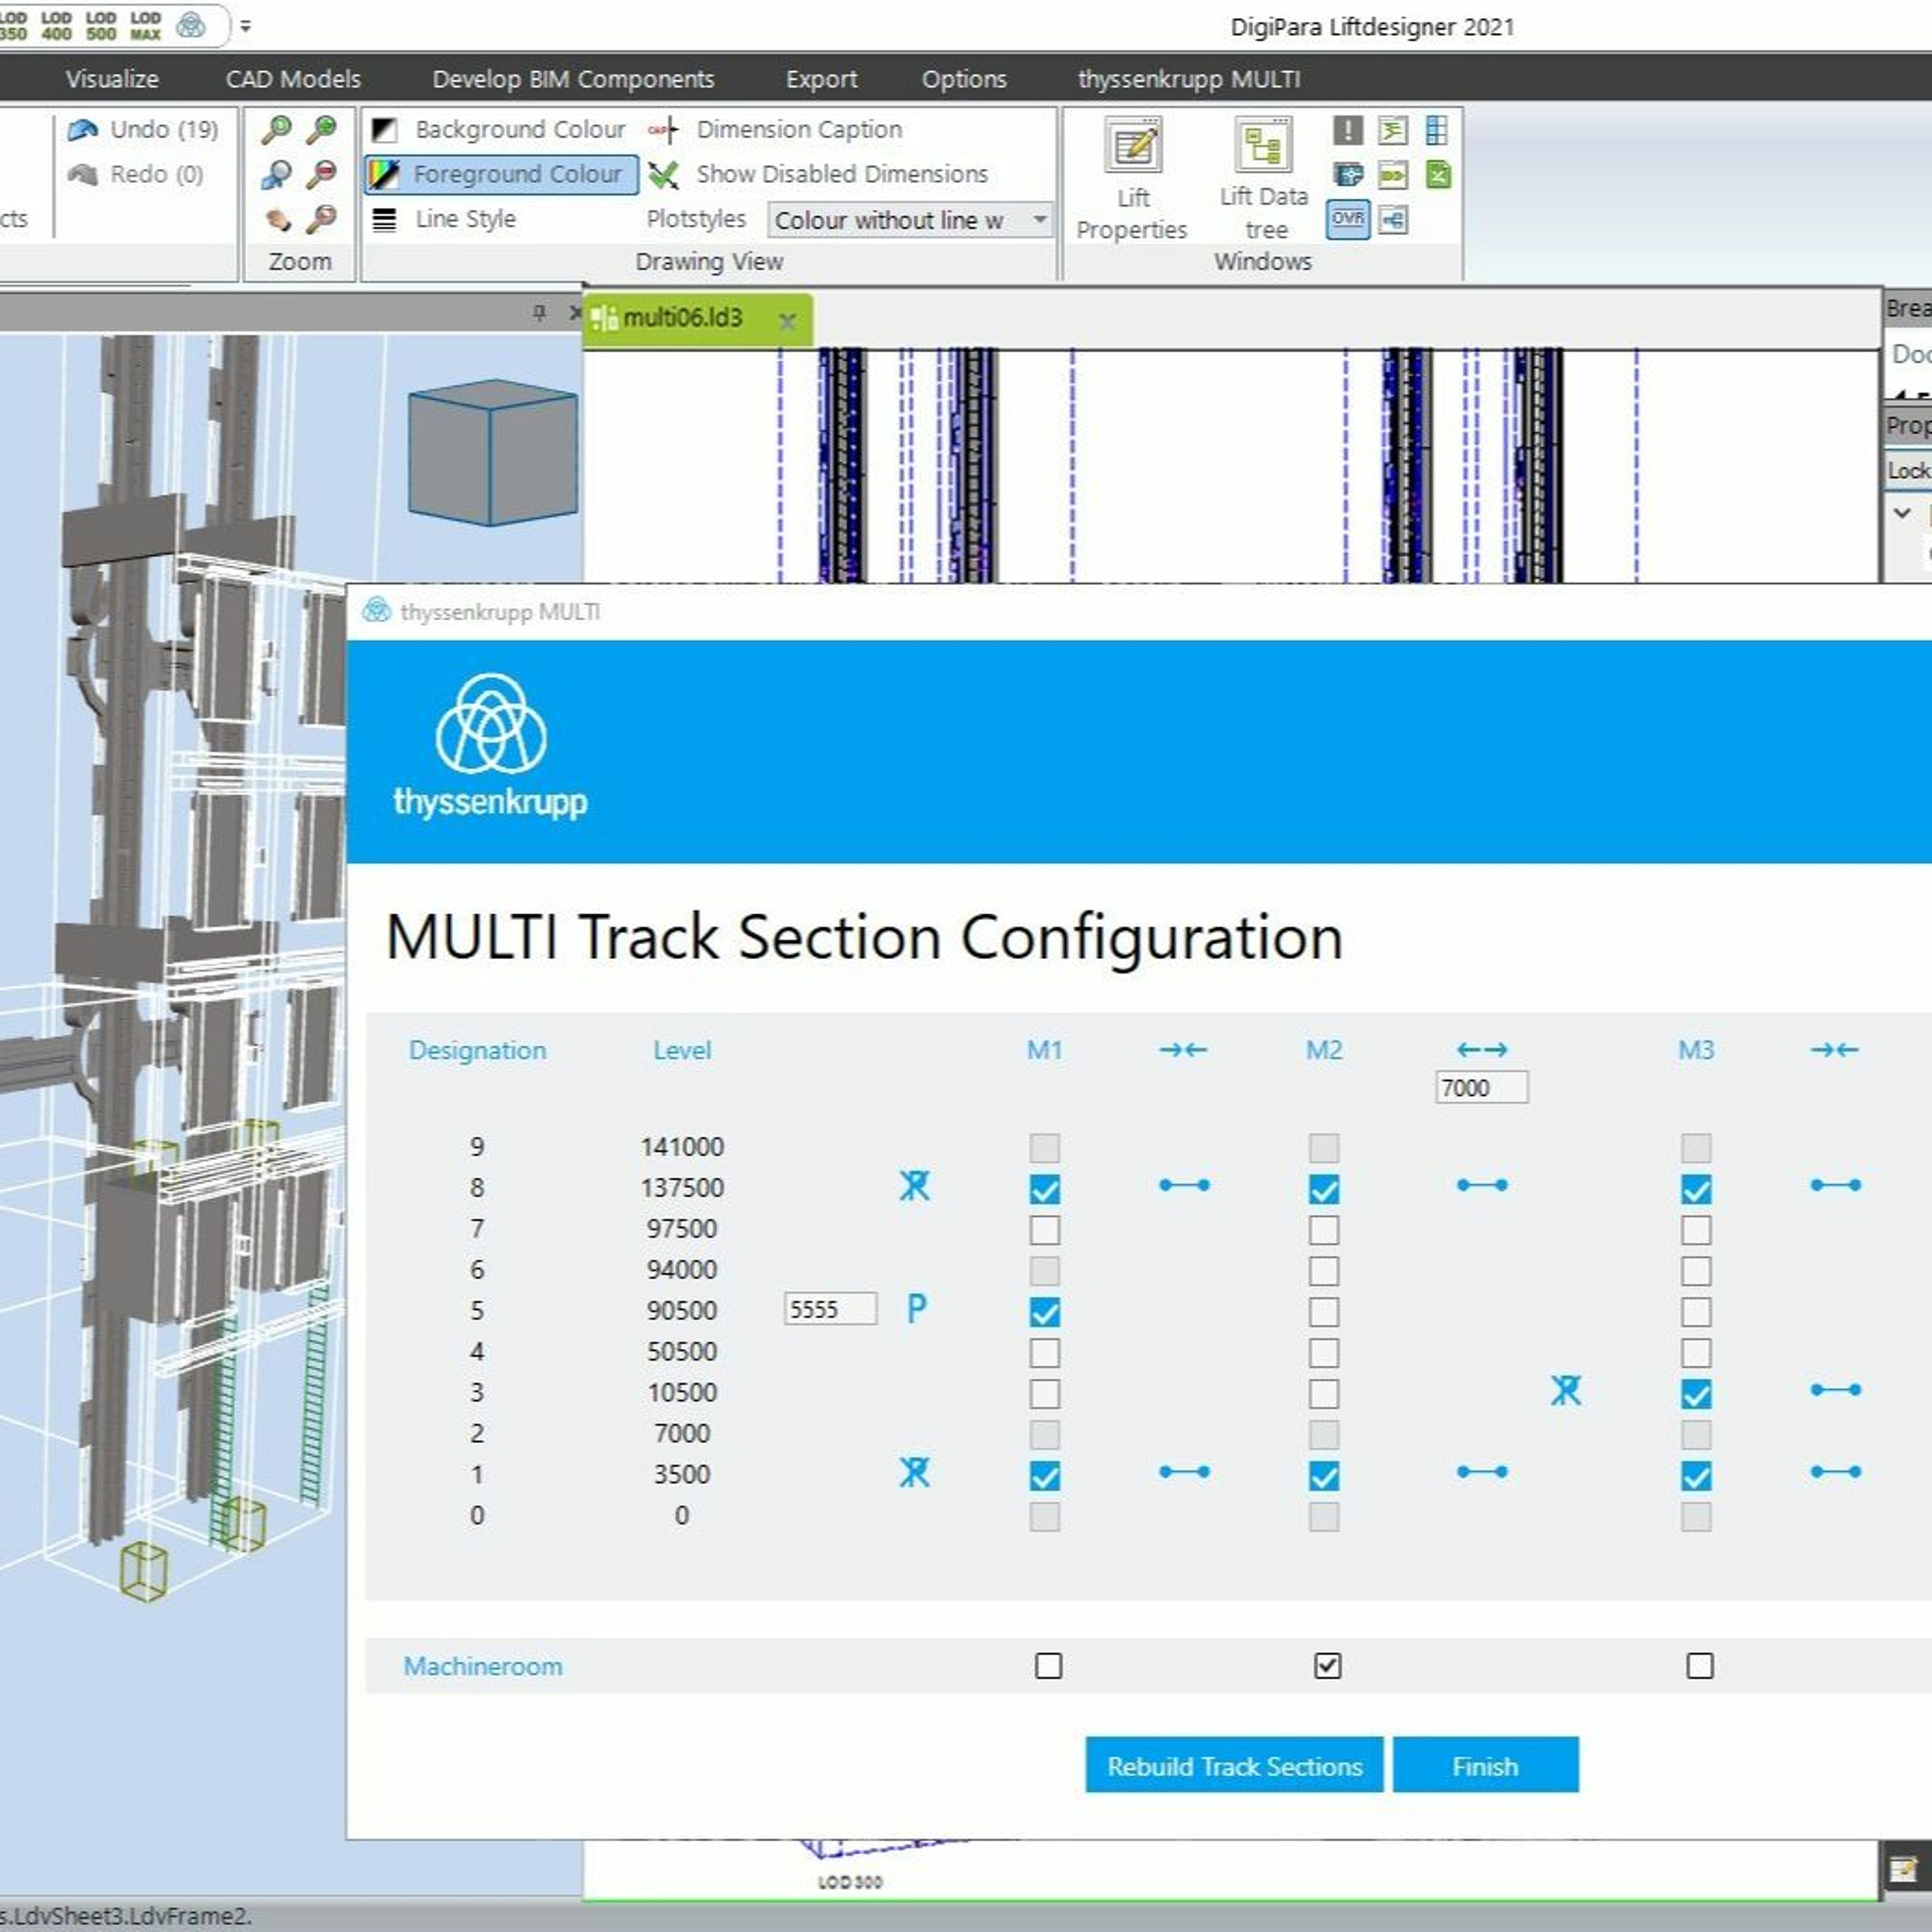
Task: Switch to the CAD Models tab
Action: pyautogui.click(x=292, y=79)
